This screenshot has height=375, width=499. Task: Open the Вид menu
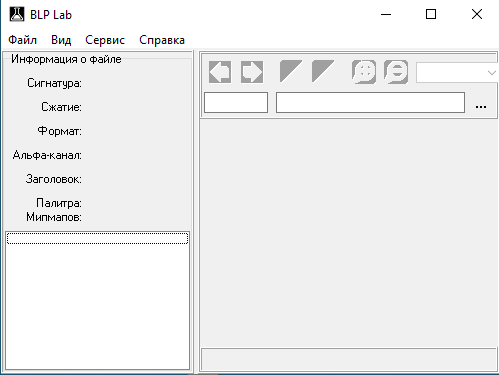[x=61, y=40]
